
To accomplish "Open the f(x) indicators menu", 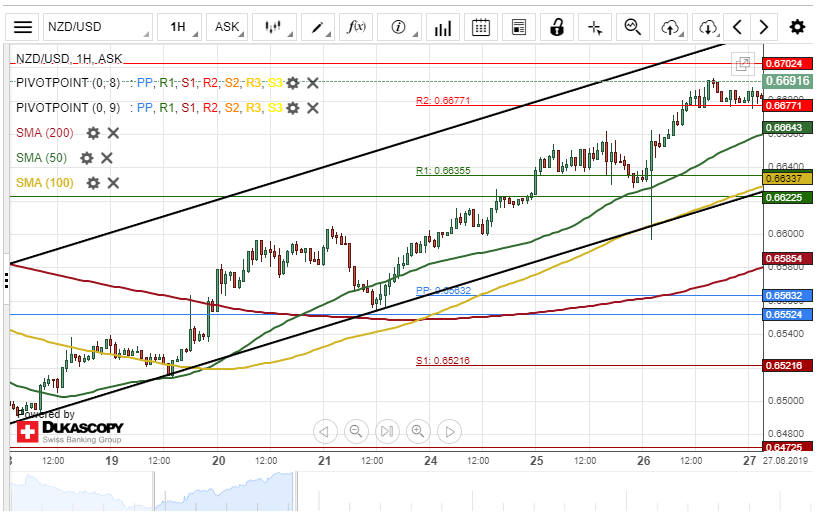I will pos(356,27).
